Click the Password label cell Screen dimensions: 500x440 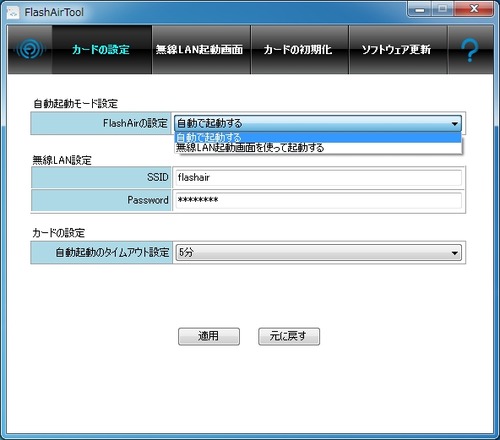pyautogui.click(x=101, y=200)
